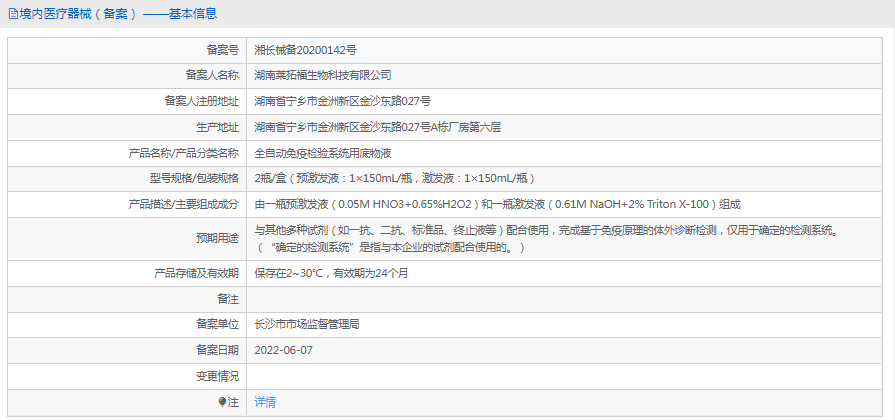This screenshot has width=895, height=420.
Task: Select authority name 长沙市市场监督管理局
Action: tap(307, 325)
